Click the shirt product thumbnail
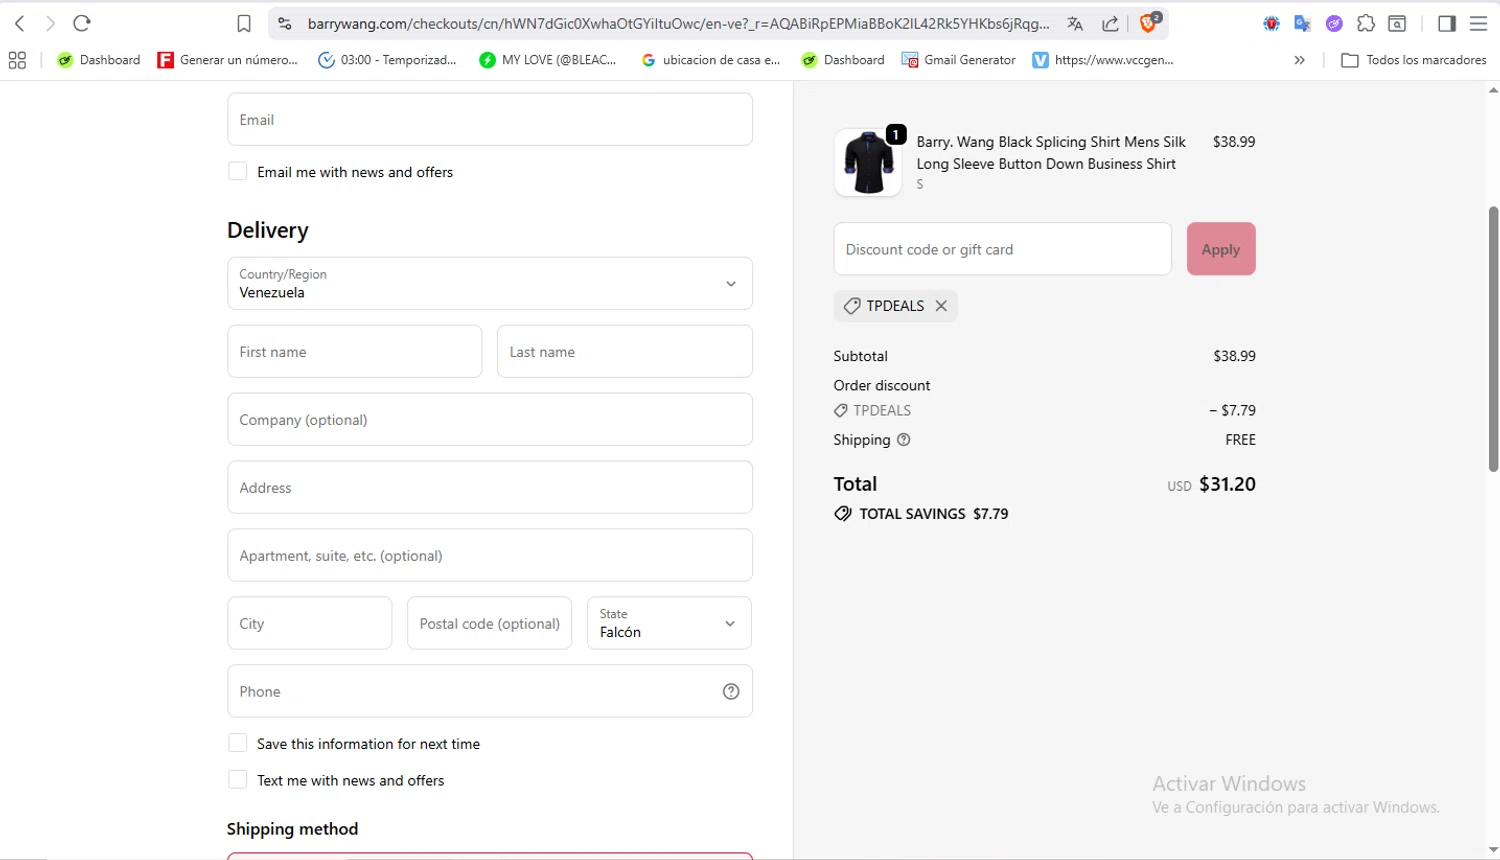The width and height of the screenshot is (1500, 860). [x=868, y=162]
